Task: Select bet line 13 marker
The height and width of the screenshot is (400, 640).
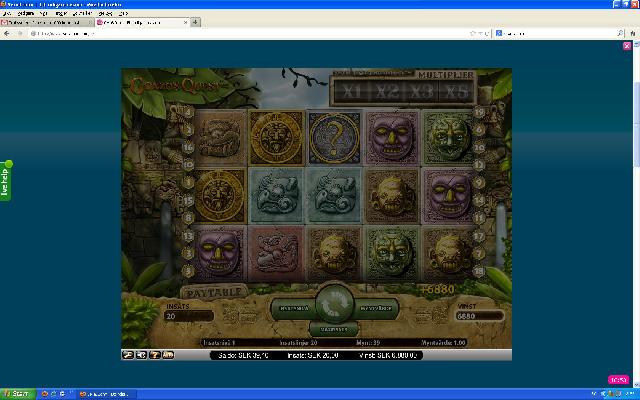Action: pyautogui.click(x=188, y=236)
